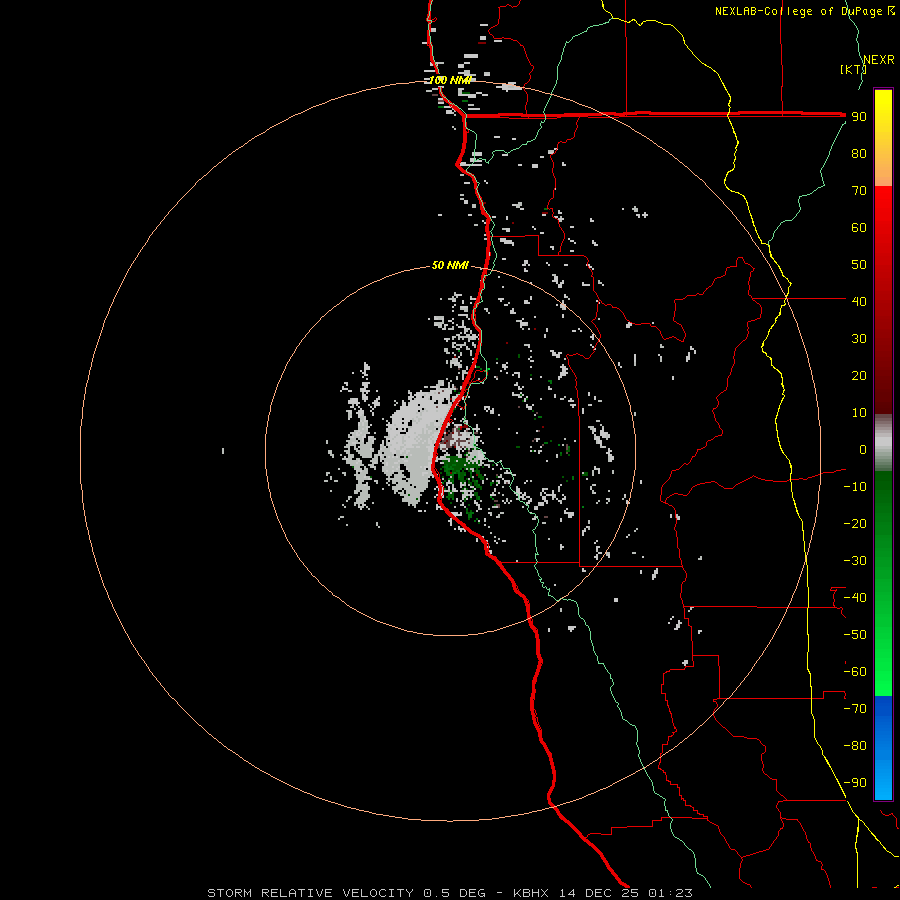Pick the yellow segment of the velocity color bar
The image size is (900, 900).
[x=883, y=112]
